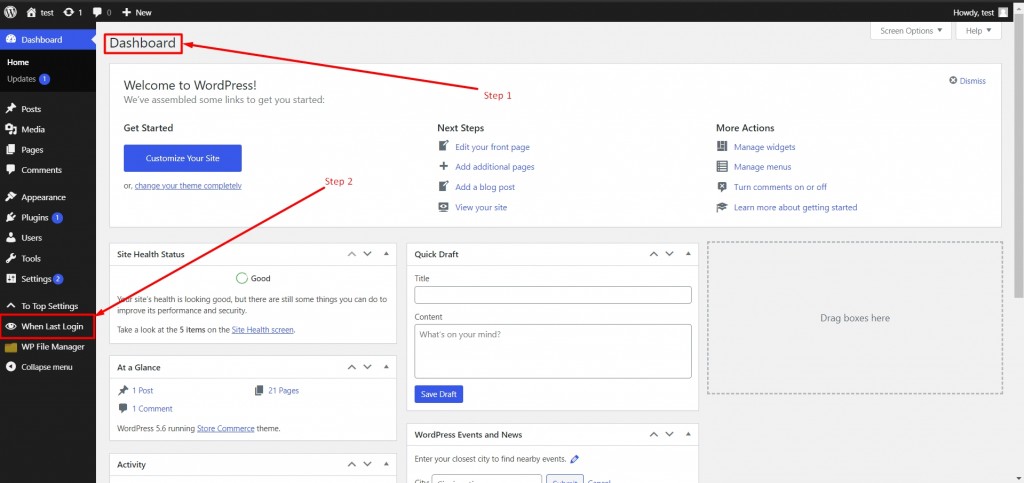This screenshot has height=483, width=1024.
Task: Click the Edit your front page icon
Action: coord(443,146)
